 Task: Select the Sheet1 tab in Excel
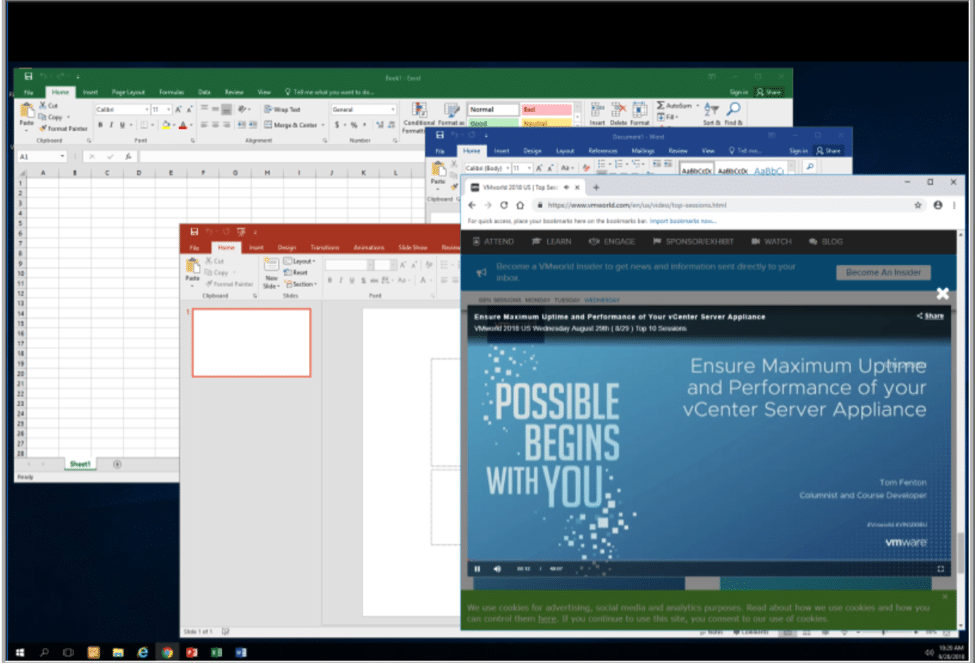pos(80,464)
